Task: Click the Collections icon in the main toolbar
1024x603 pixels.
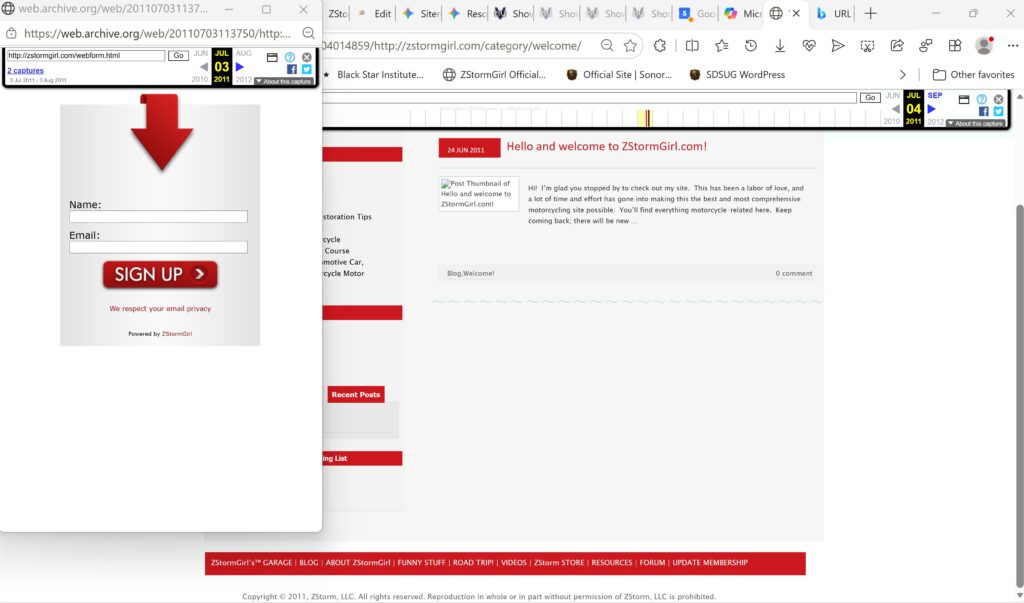Action: tap(955, 46)
